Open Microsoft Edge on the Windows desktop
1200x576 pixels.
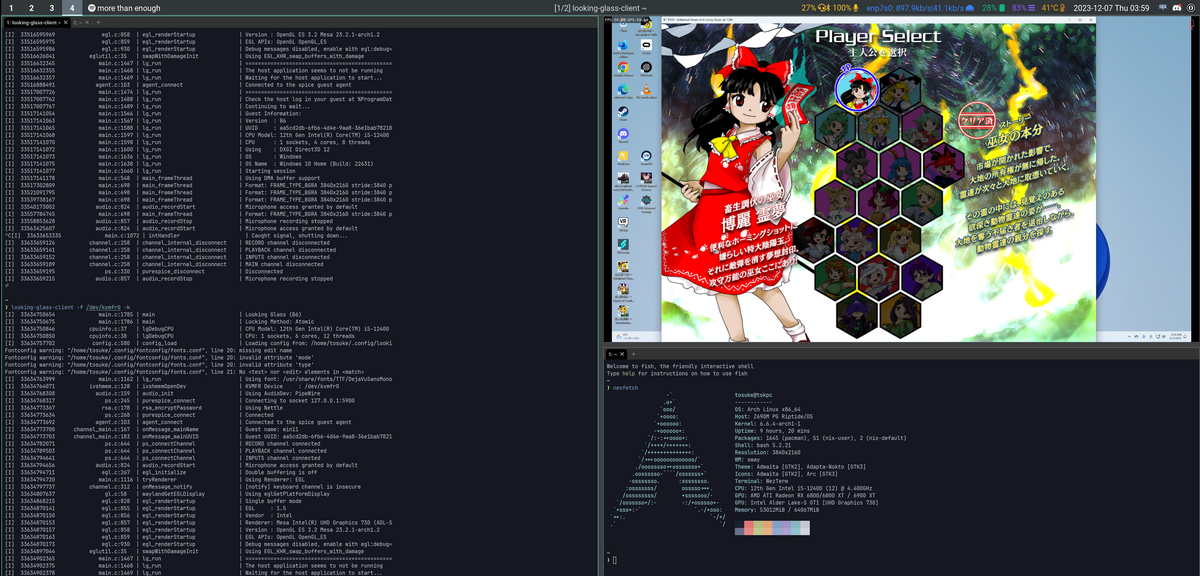pyautogui.click(x=623, y=90)
